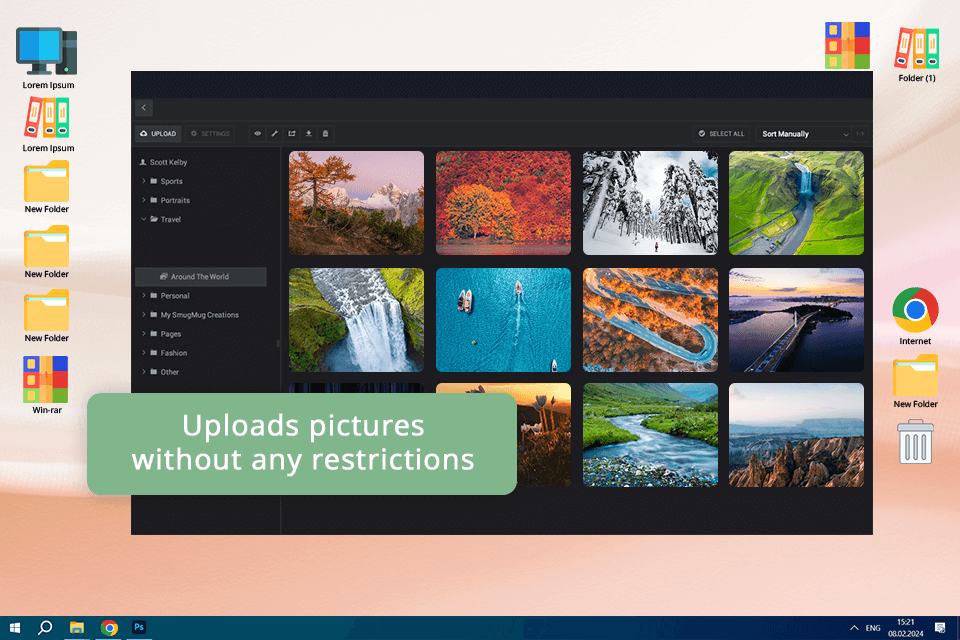960x640 pixels.
Task: Open the Around The World gallery
Action: pos(201,277)
